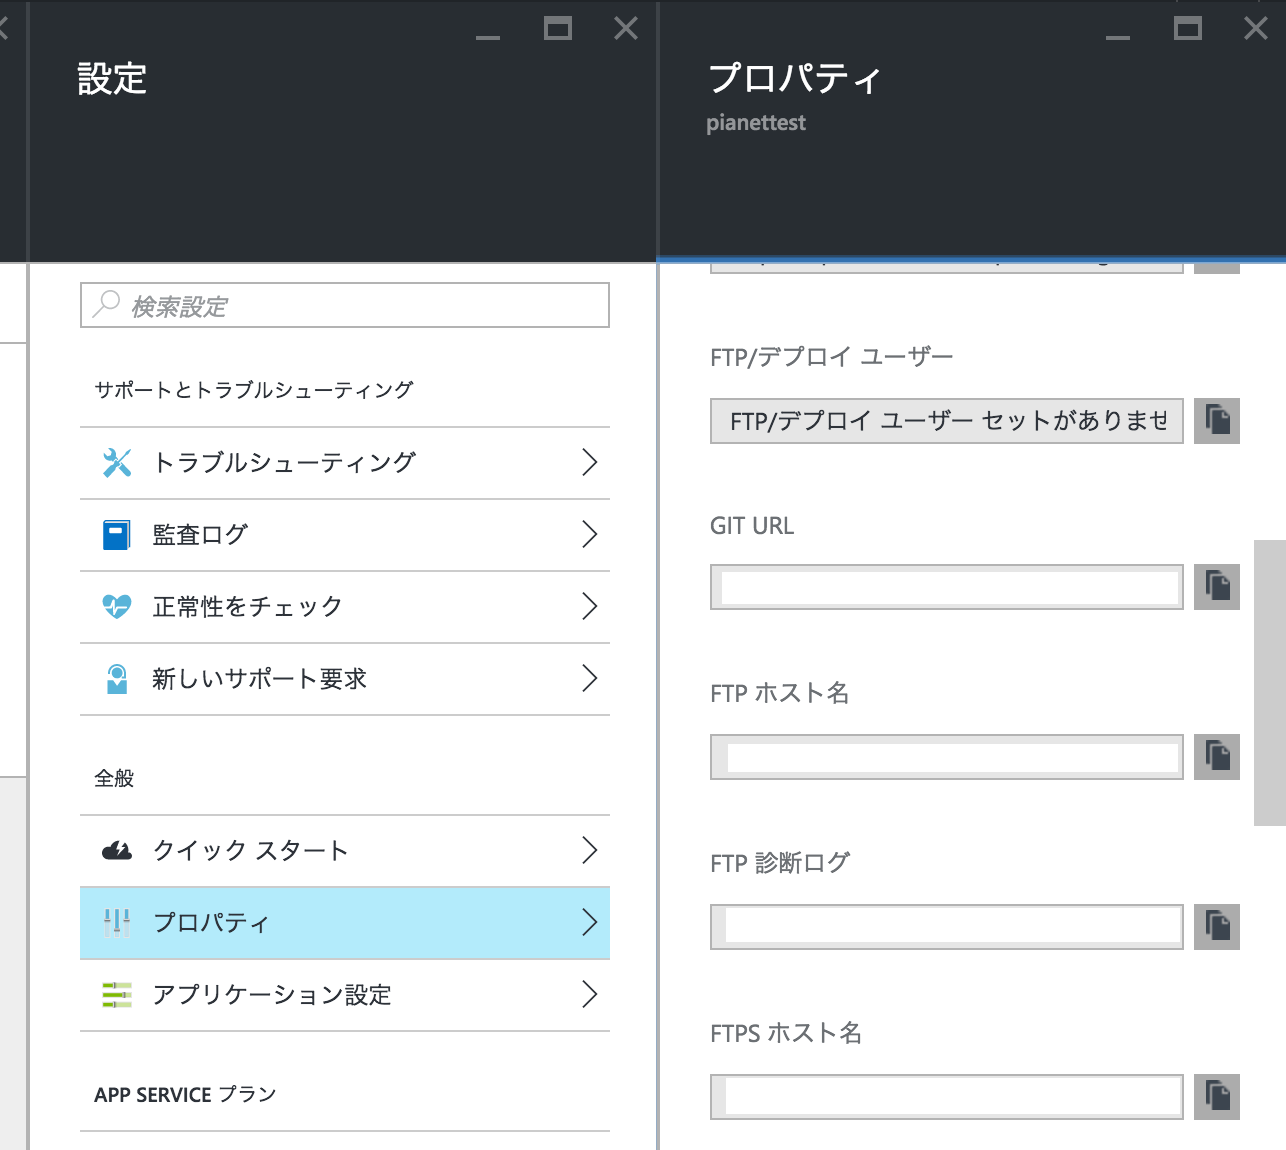
Task: Select the クイック スタート menu entry
Action: point(345,851)
